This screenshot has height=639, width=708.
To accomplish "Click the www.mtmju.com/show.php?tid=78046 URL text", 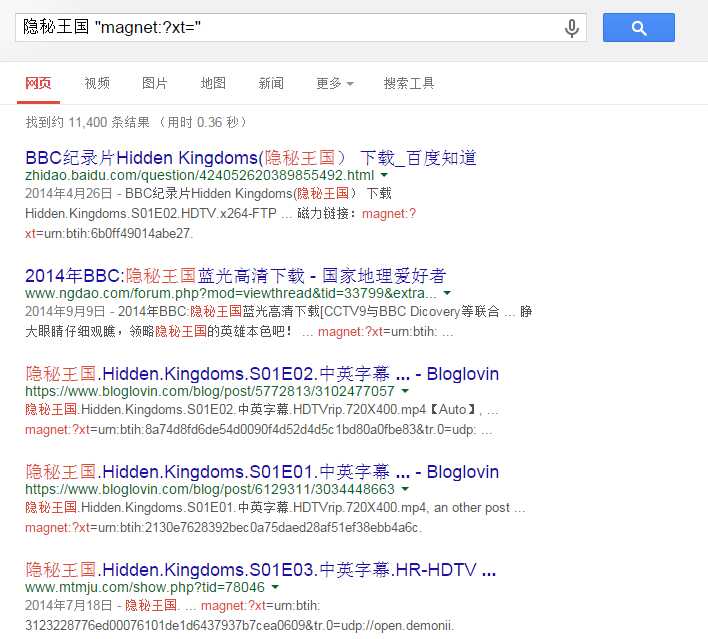I will coord(145,587).
